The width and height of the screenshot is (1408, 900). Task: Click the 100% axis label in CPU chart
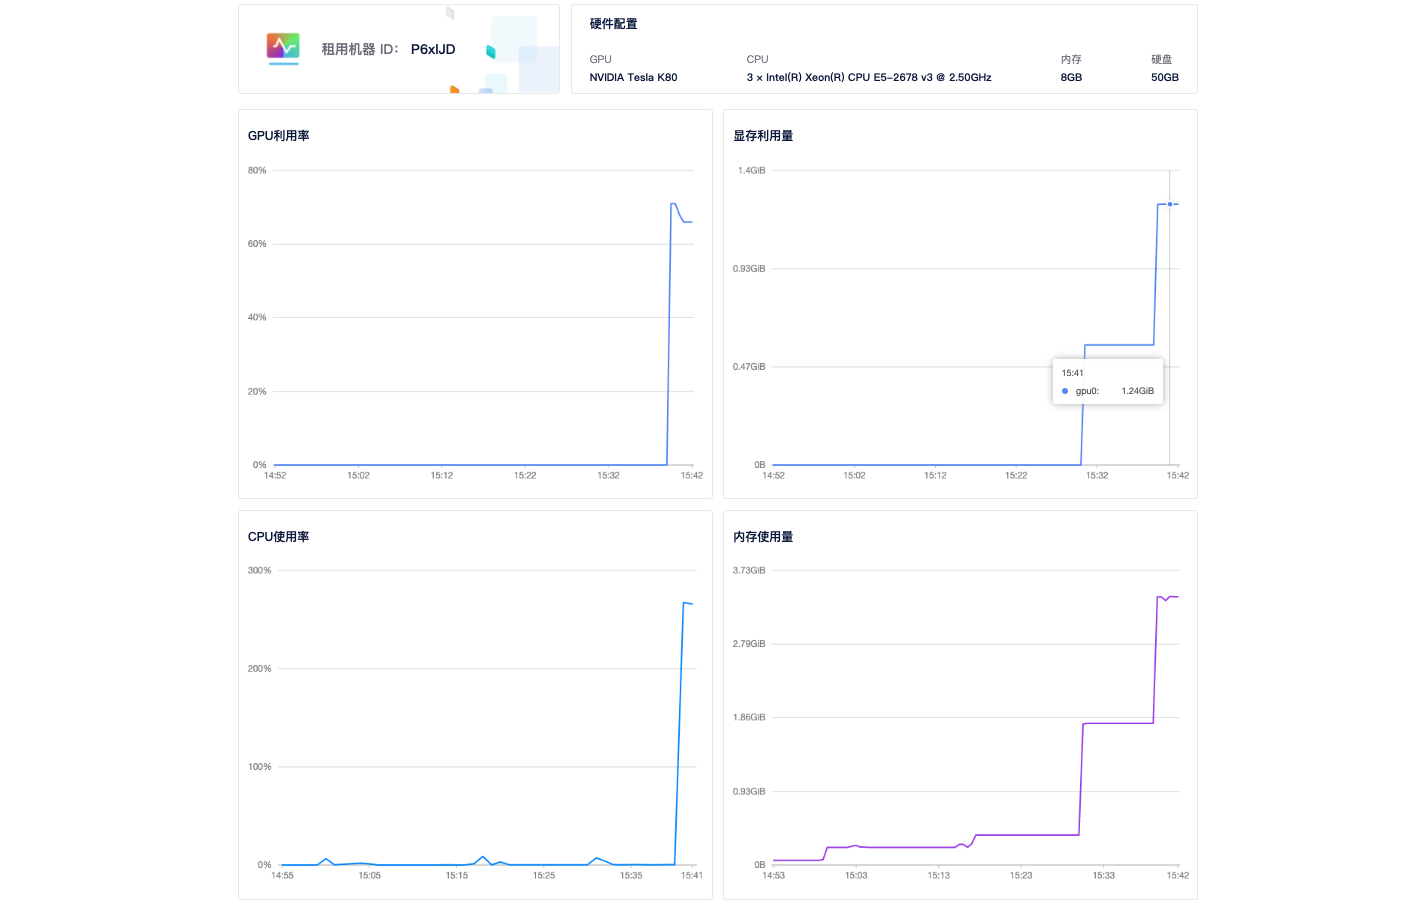pyautogui.click(x=259, y=767)
